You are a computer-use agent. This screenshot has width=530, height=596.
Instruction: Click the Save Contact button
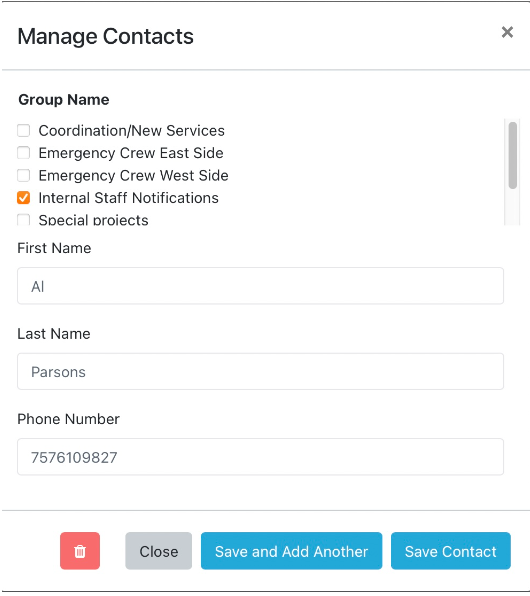451,551
